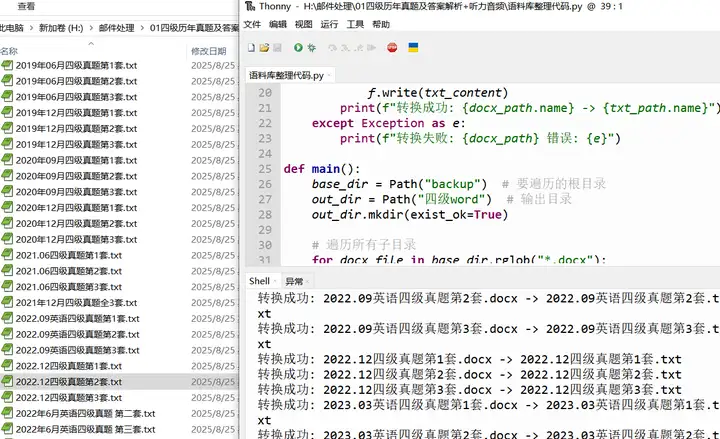Close the 异常 panel tab
The image size is (720, 439).
pos(307,281)
